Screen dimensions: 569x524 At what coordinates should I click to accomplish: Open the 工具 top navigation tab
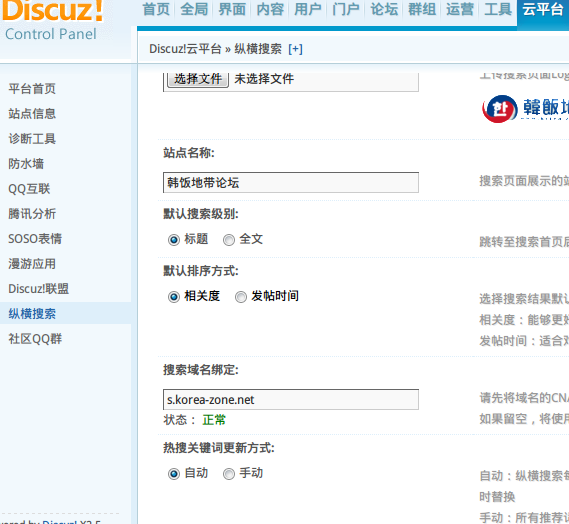(x=498, y=9)
